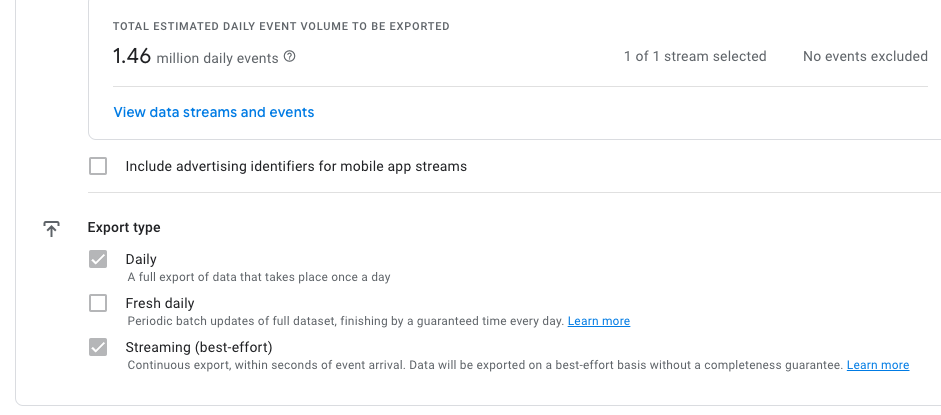Toggle the Streaming (best-effort) checkbox
This screenshot has width=941, height=415.
(98, 347)
